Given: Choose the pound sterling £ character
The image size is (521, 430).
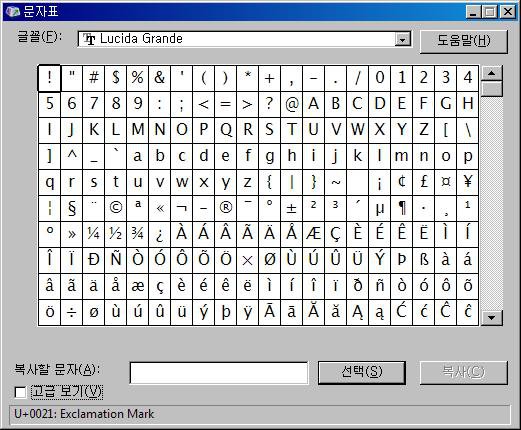Looking at the screenshot, I should pos(424,182).
